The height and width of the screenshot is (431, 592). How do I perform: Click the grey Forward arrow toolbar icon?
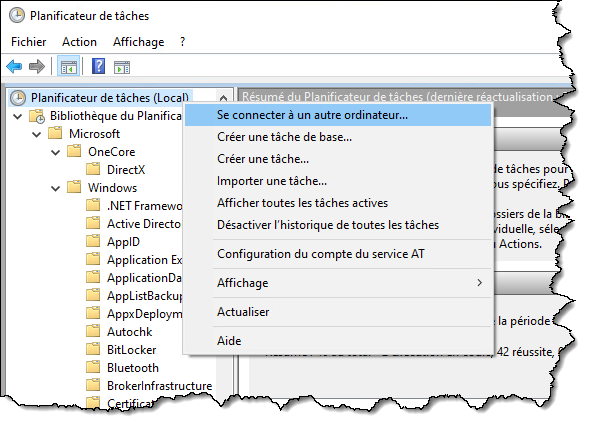coord(37,67)
